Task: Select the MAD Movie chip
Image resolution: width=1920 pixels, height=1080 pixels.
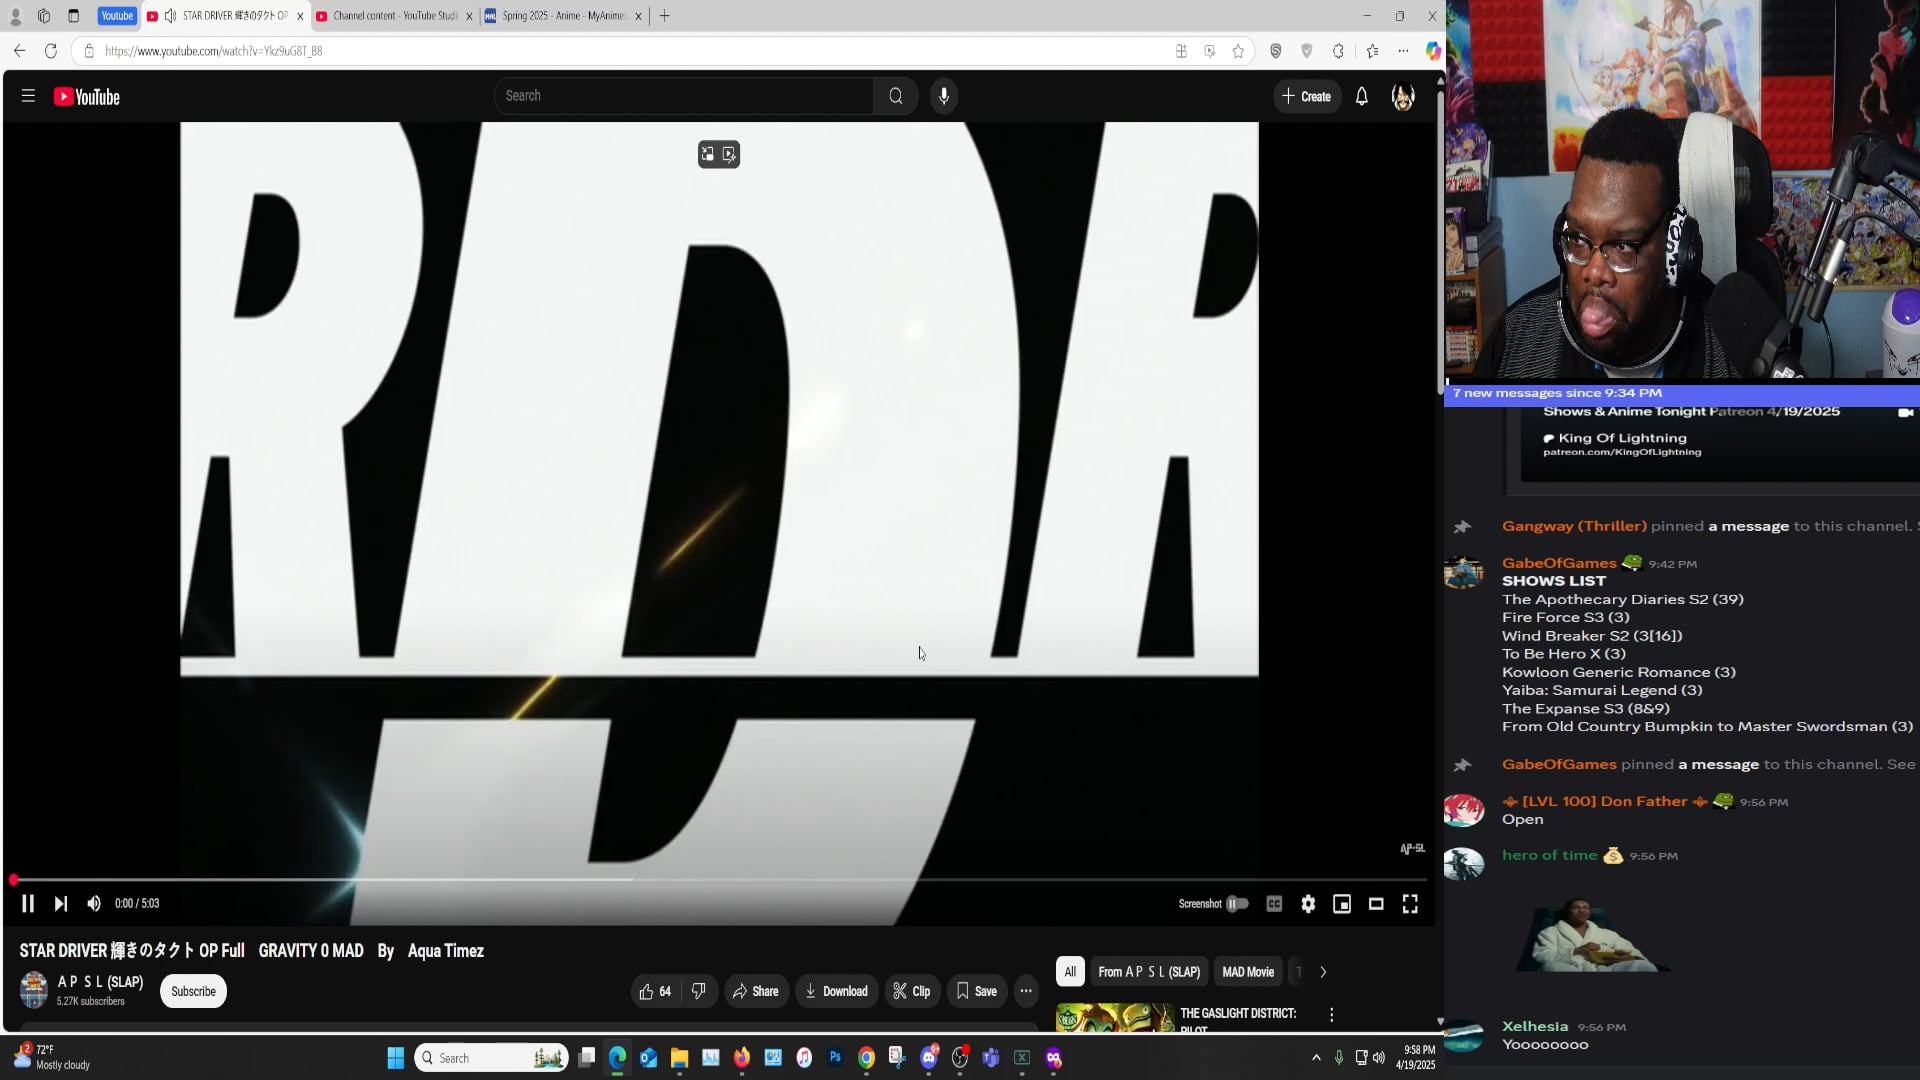Action: pyautogui.click(x=1248, y=972)
